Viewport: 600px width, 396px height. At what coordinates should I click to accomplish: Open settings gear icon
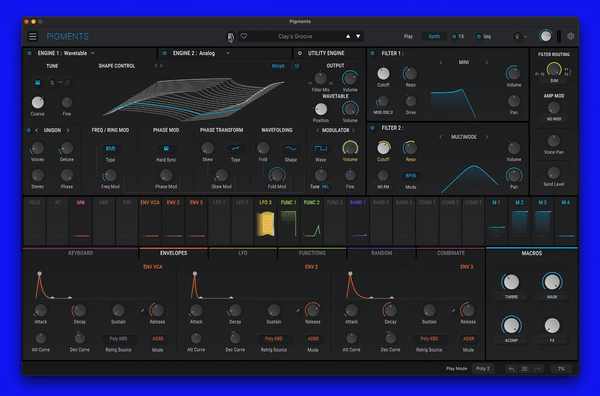(x=571, y=36)
